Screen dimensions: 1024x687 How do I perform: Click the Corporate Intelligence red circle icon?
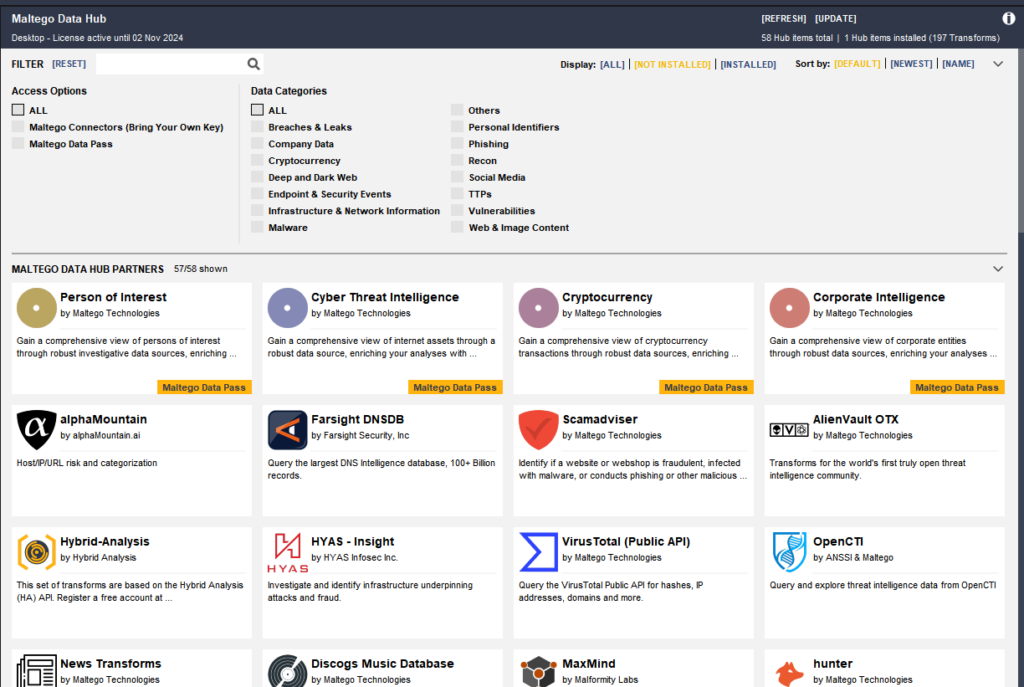pyautogui.click(x=789, y=308)
